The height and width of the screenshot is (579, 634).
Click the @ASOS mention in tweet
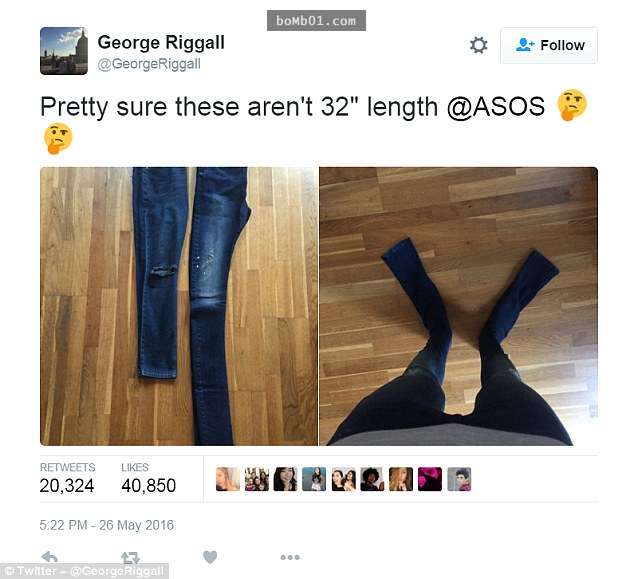[496, 107]
